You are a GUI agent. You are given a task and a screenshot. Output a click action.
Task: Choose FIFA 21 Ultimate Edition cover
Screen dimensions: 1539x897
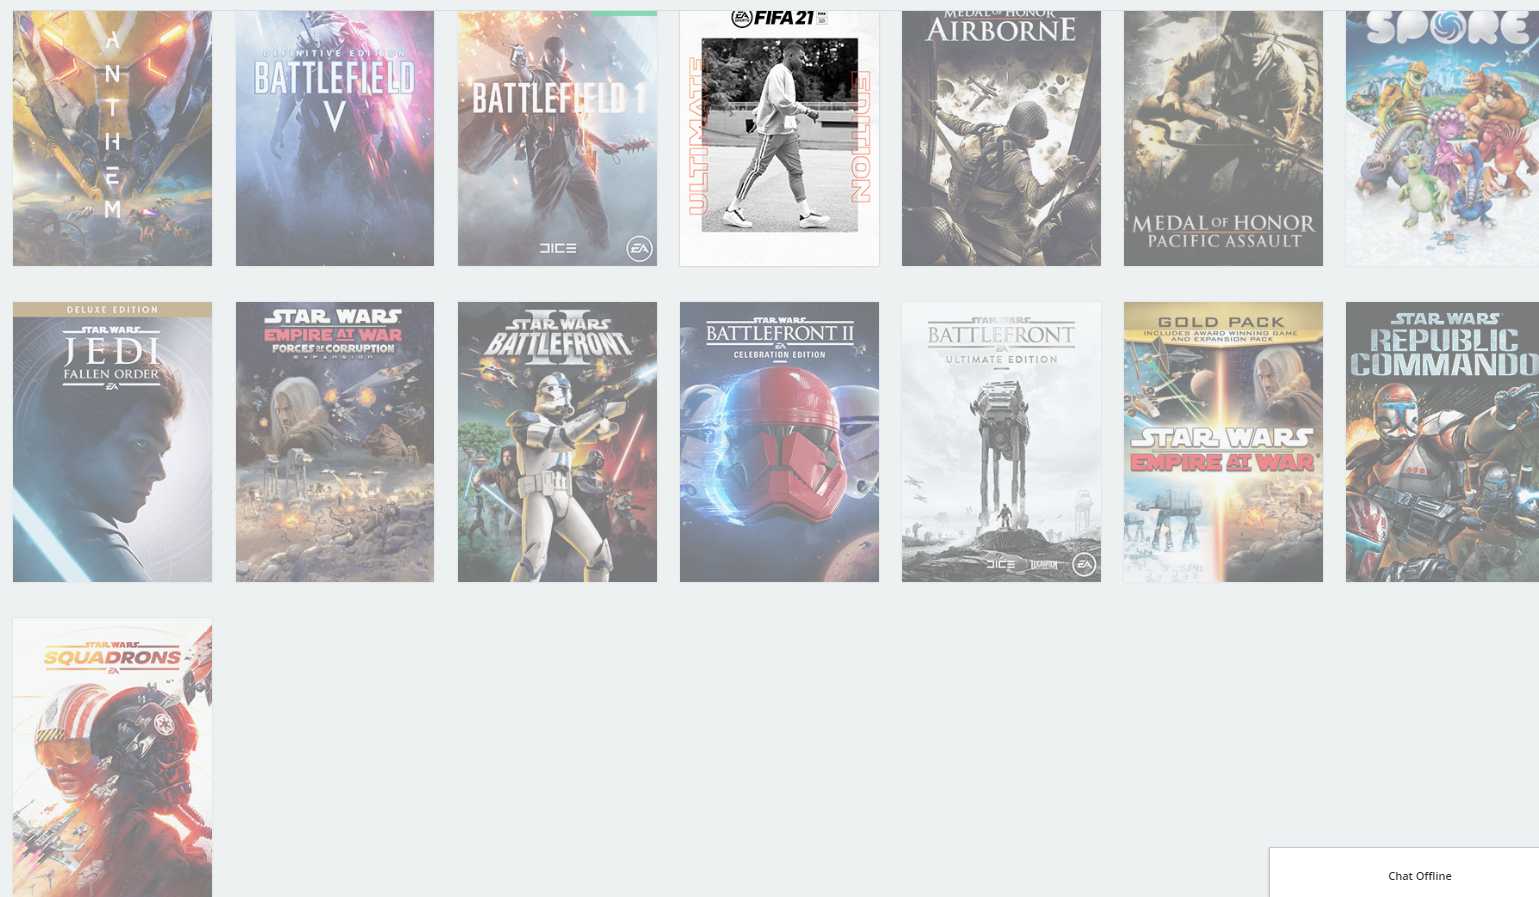coord(779,138)
